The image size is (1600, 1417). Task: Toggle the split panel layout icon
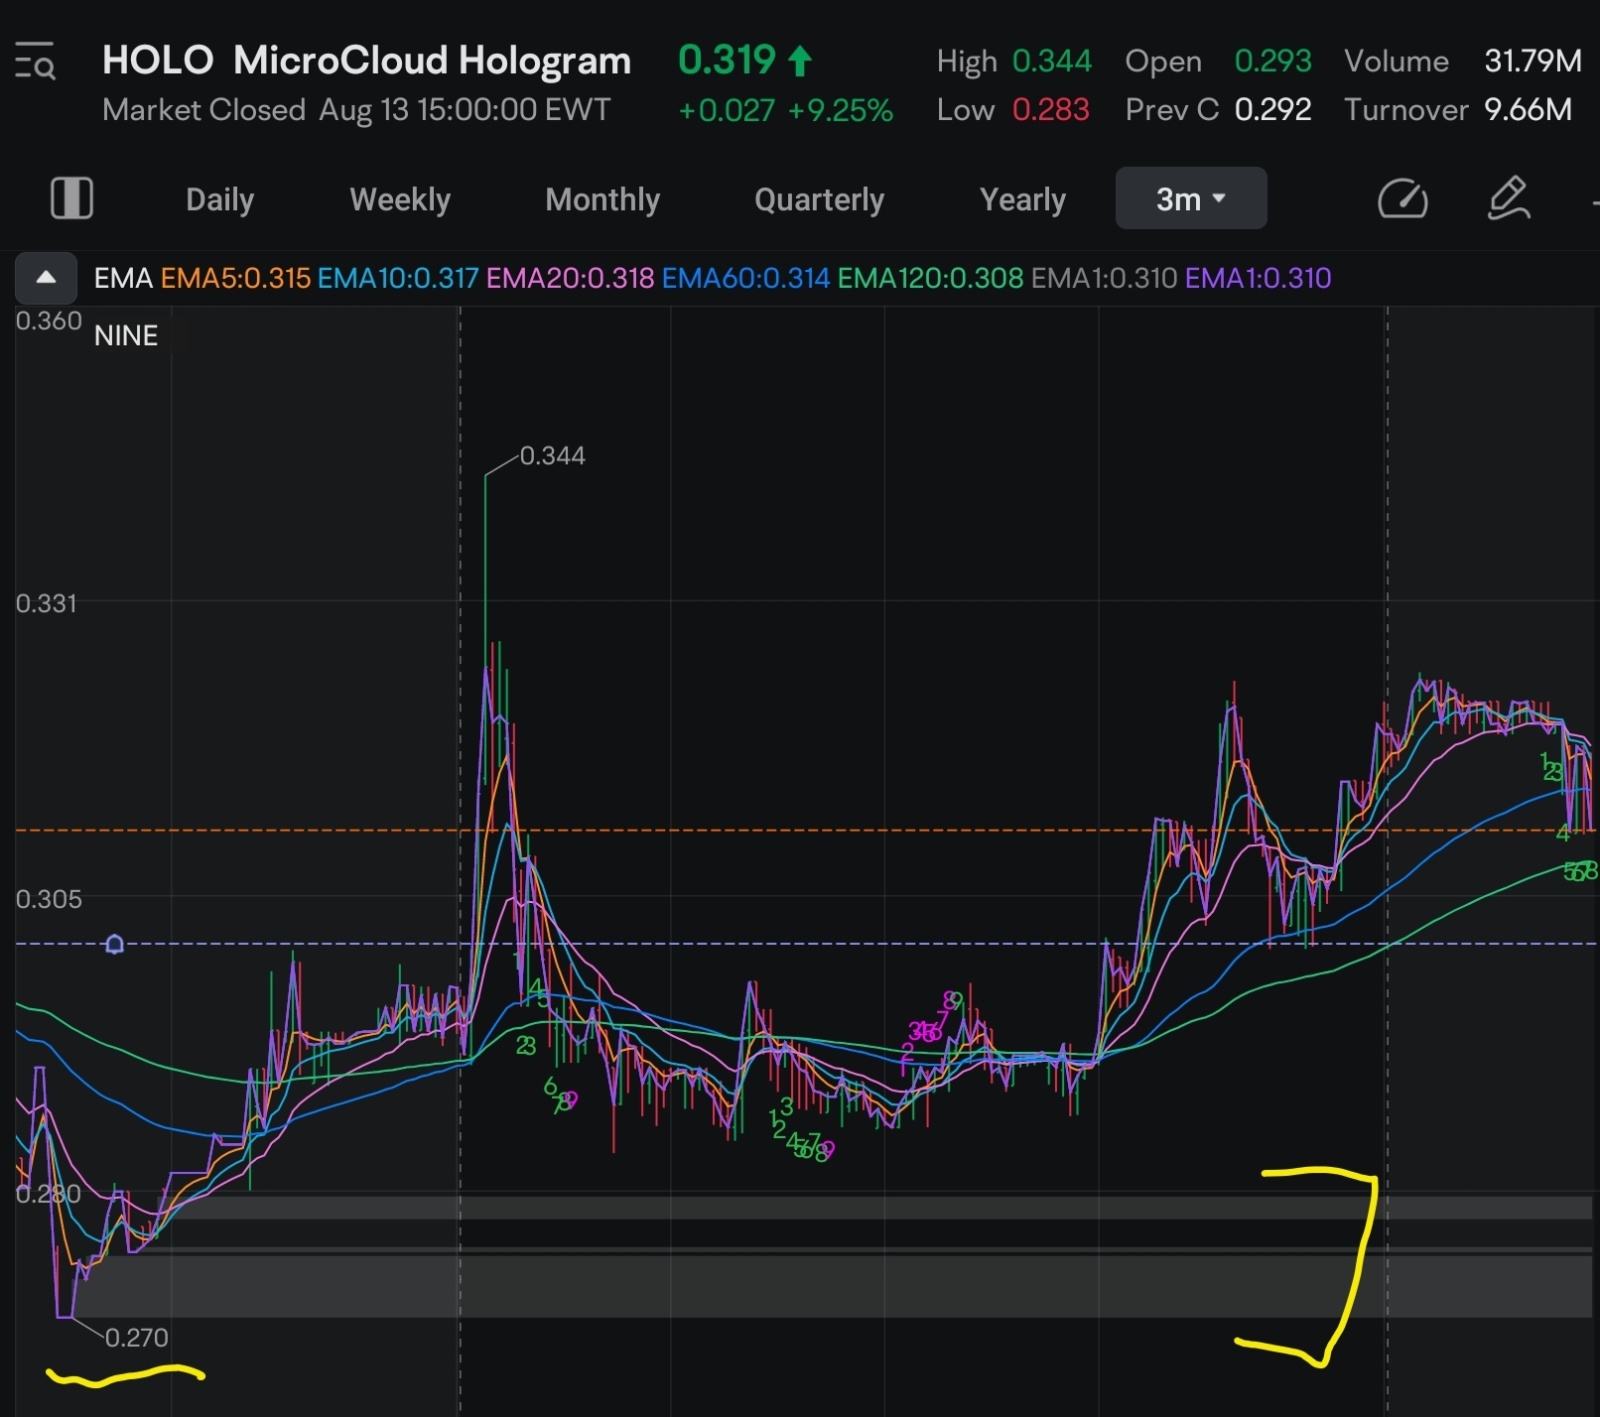tap(72, 198)
